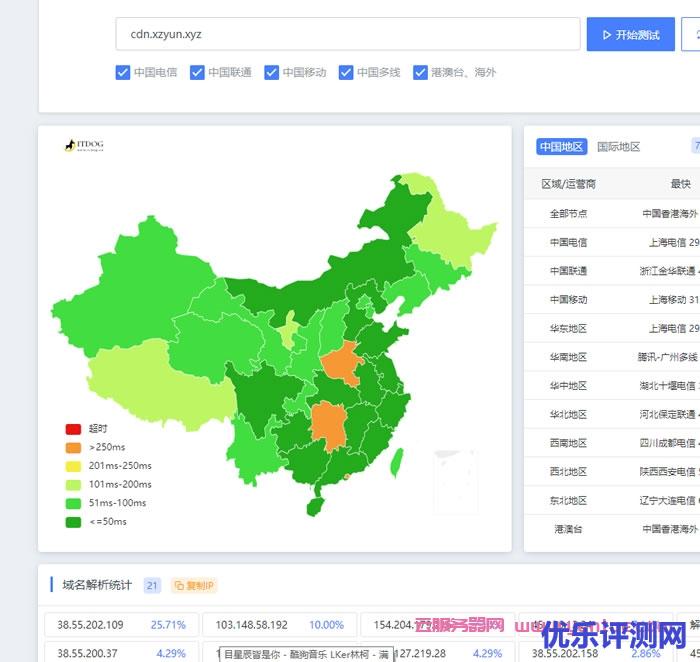Image resolution: width=700 pixels, height=662 pixels.
Task: Click the 复制IP button
Action: [193, 586]
